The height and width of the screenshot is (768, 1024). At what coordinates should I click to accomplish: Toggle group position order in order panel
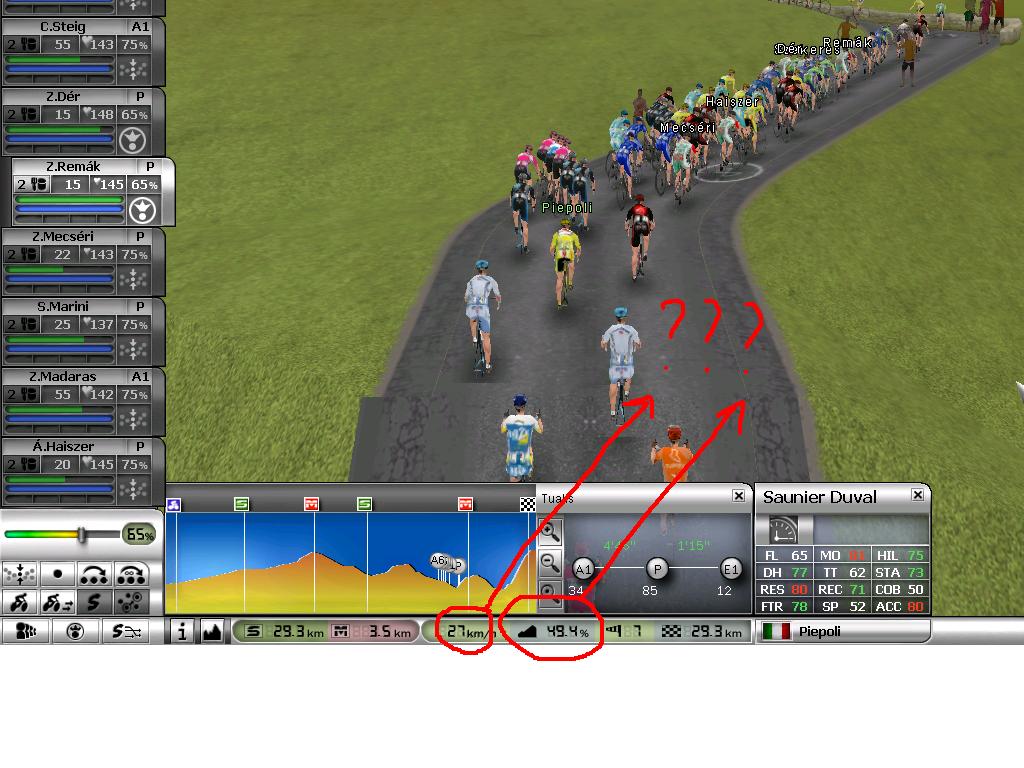20,574
